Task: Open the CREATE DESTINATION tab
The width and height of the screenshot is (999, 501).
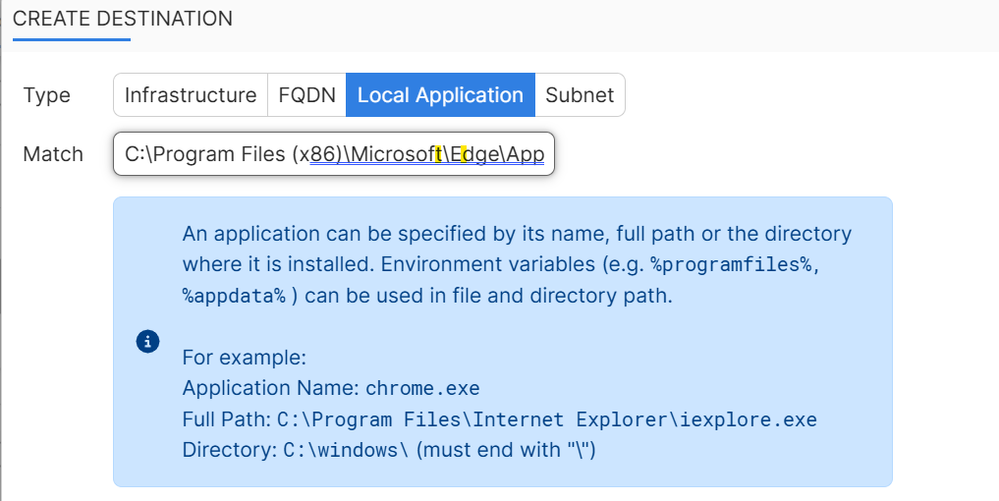Action: coord(123,19)
